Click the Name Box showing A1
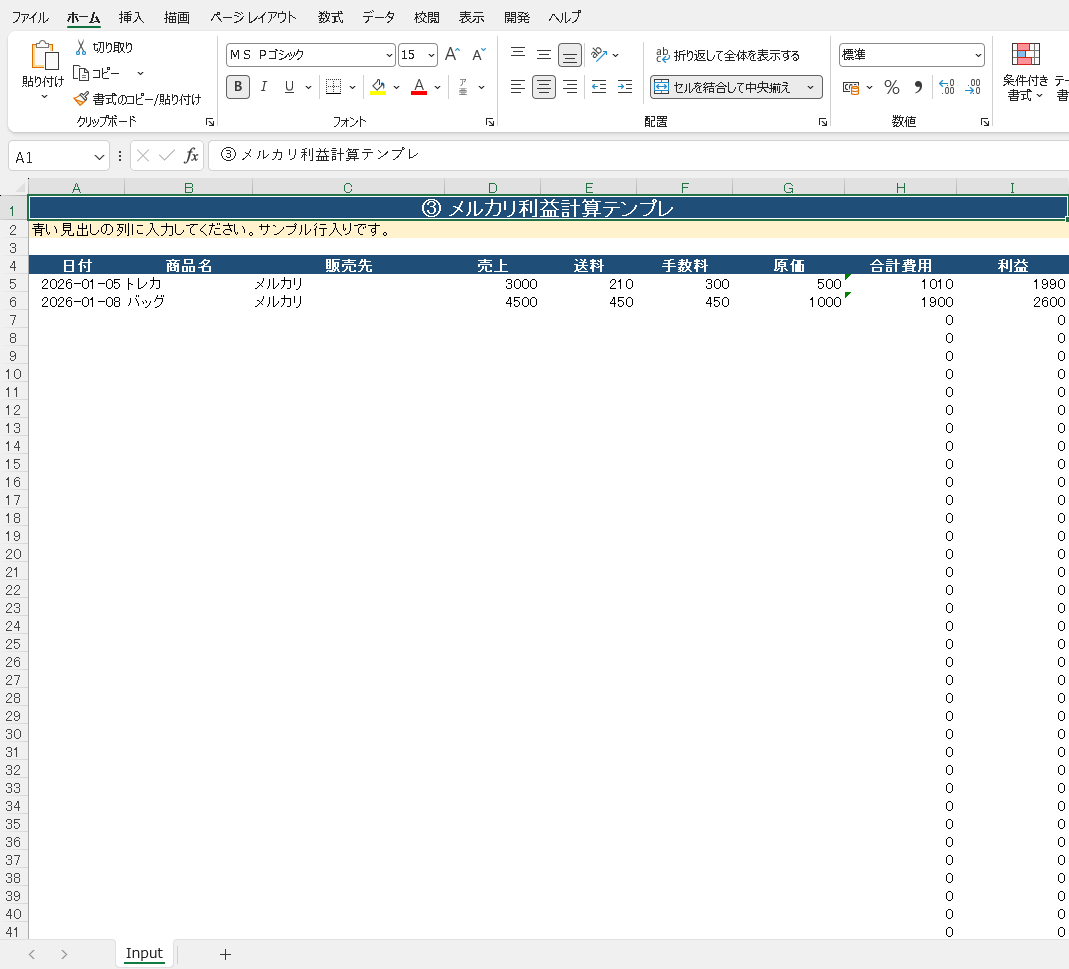The width and height of the screenshot is (1069, 969). tap(53, 157)
